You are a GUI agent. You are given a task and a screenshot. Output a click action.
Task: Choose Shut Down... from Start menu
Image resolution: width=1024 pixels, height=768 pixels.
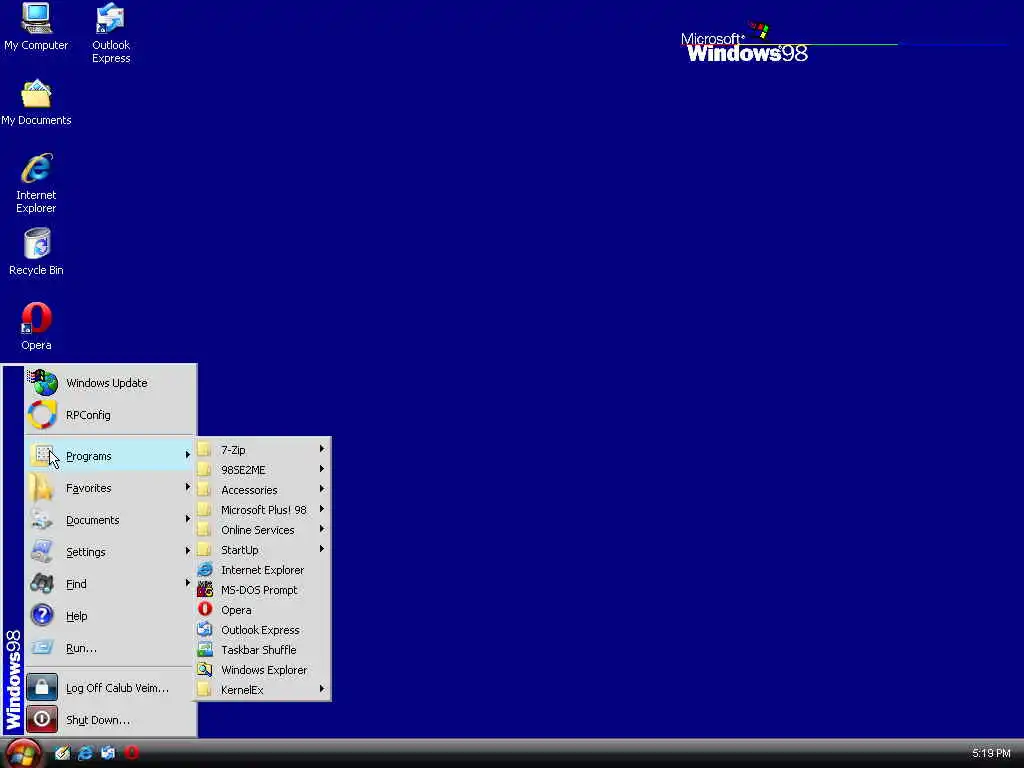110,719
